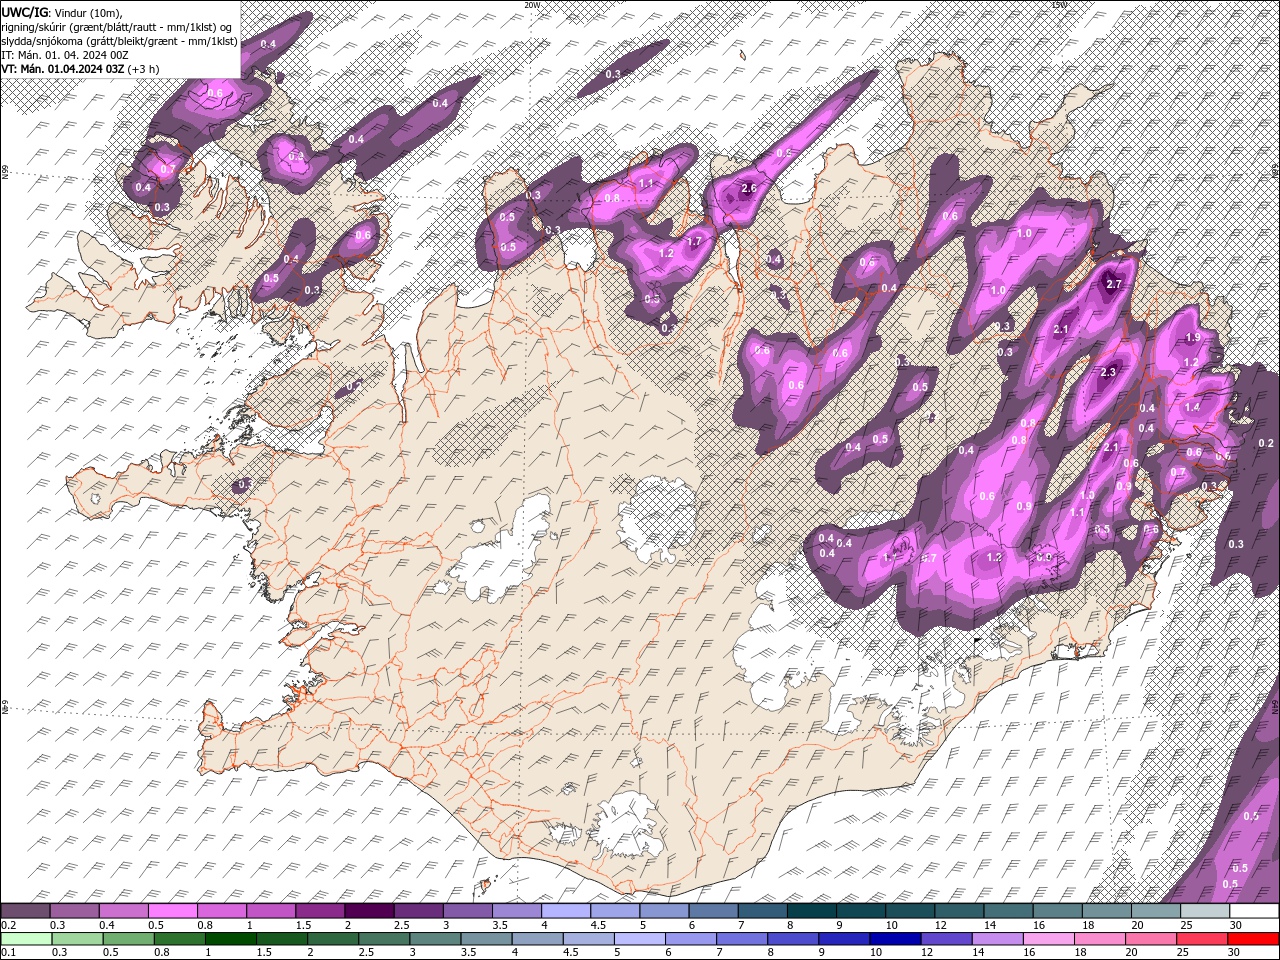1280x960 pixels.
Task: Pick the 18 pink swatch in the lower legend row
Action: 1099,939
